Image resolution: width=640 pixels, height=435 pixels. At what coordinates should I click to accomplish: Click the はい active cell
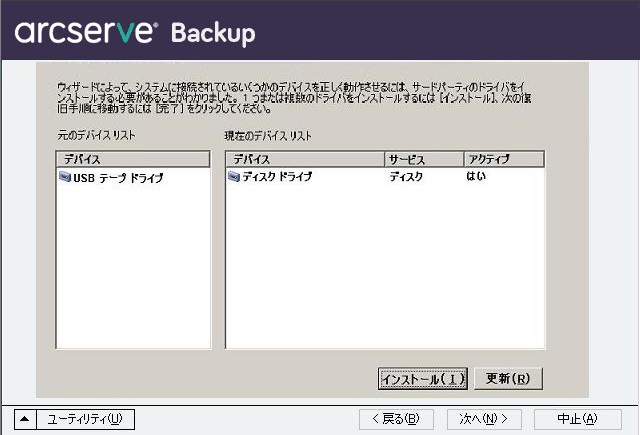pyautogui.click(x=476, y=176)
